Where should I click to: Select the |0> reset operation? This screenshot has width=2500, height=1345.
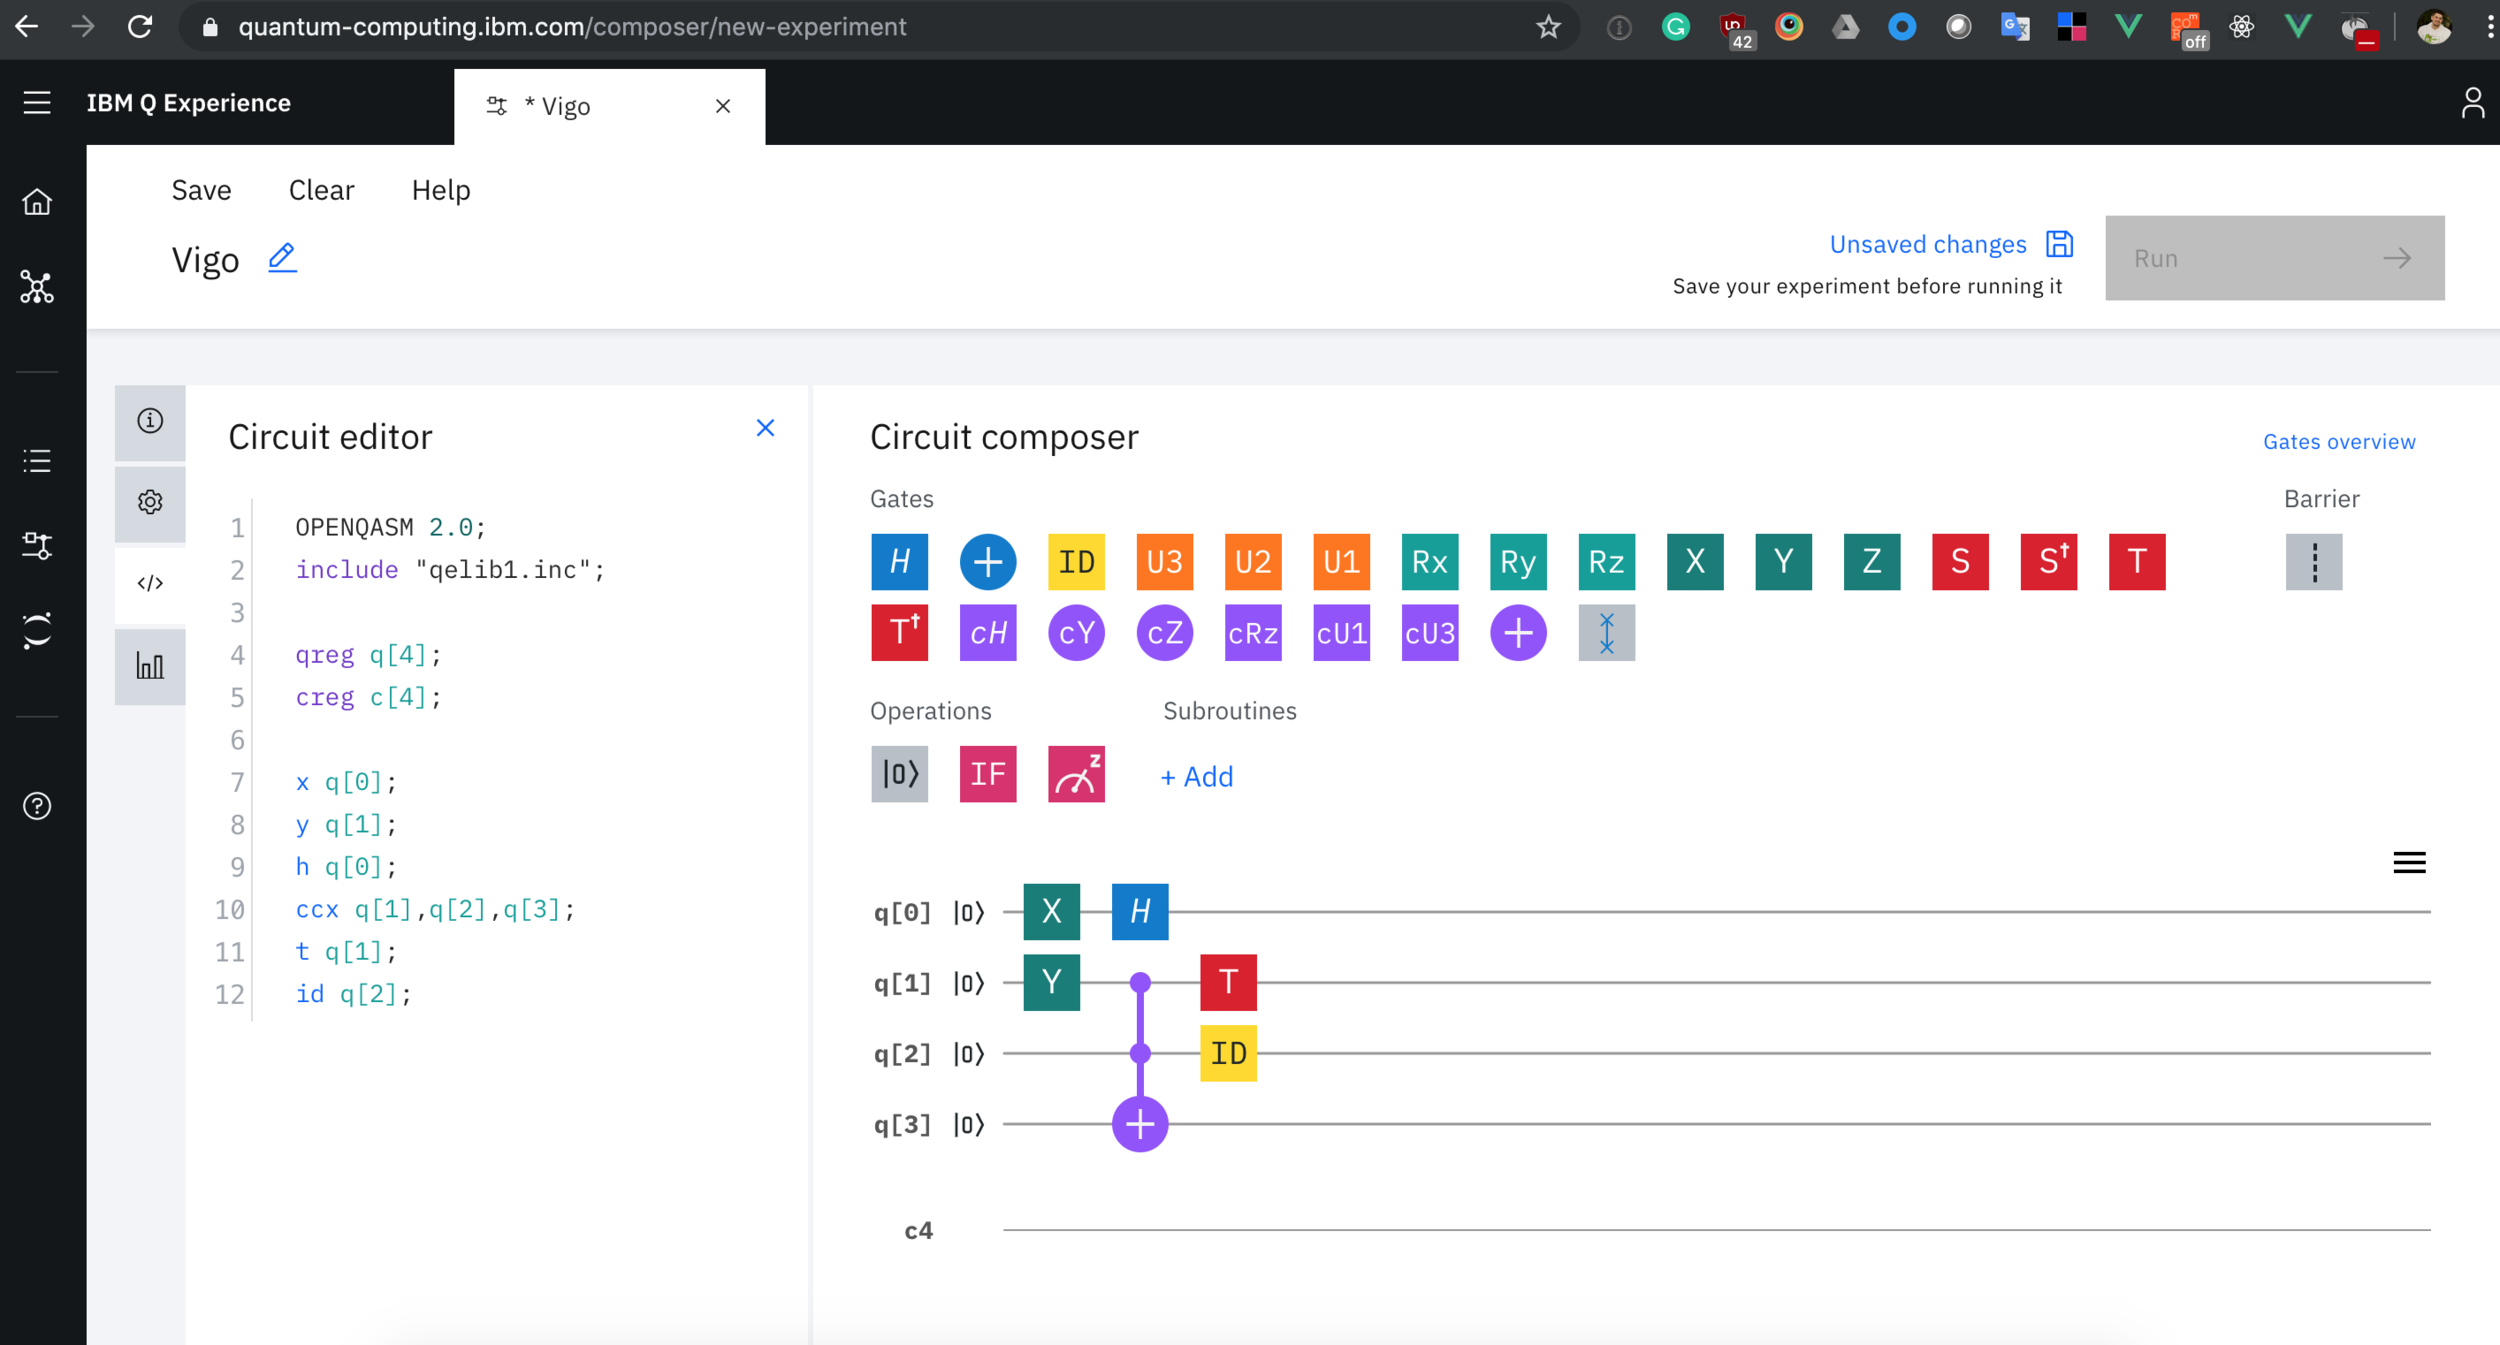coord(899,774)
